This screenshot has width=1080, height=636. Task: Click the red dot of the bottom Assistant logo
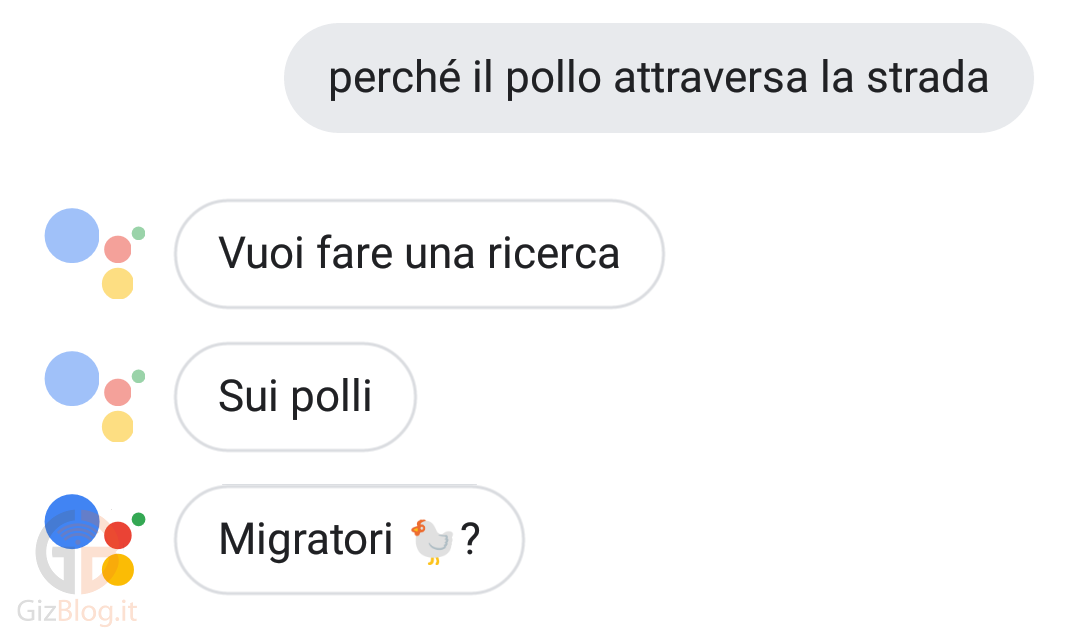pyautogui.click(x=118, y=535)
